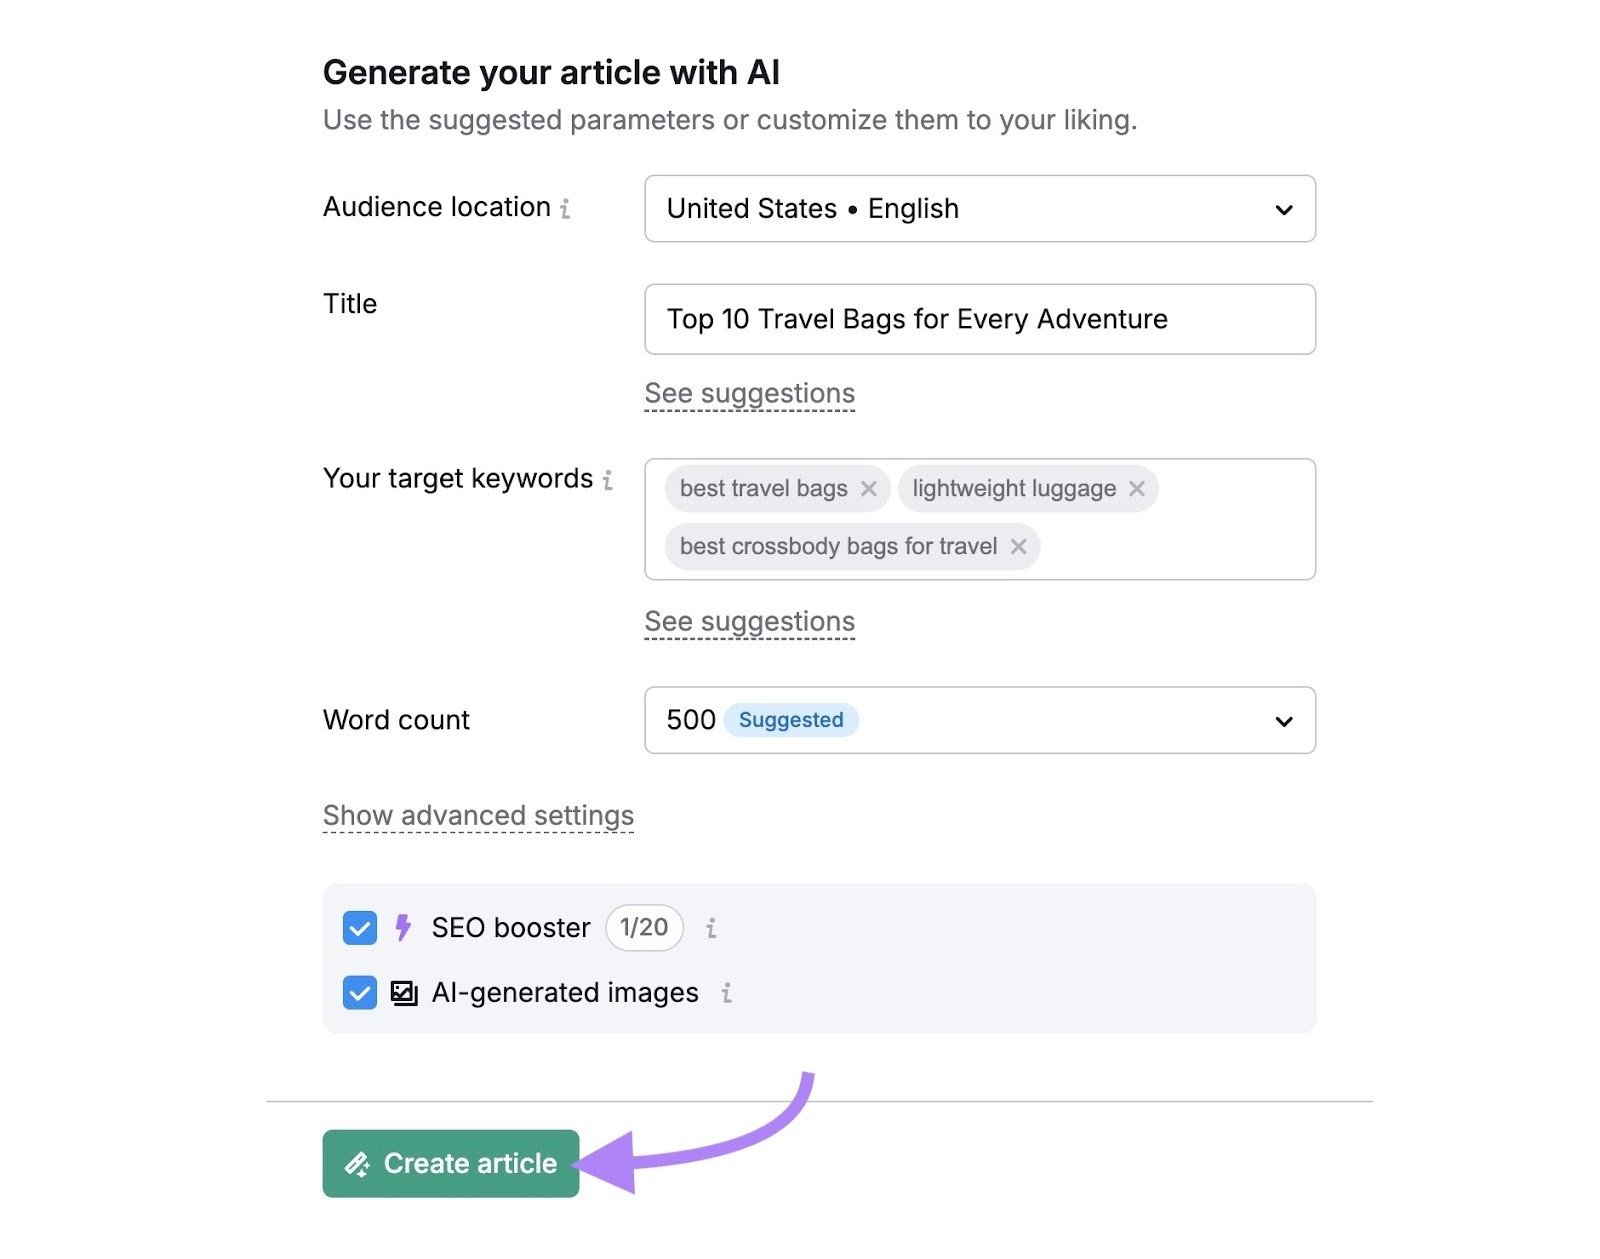Uncheck the AI-generated images option
Screen dimensions: 1600x1259
[359, 993]
